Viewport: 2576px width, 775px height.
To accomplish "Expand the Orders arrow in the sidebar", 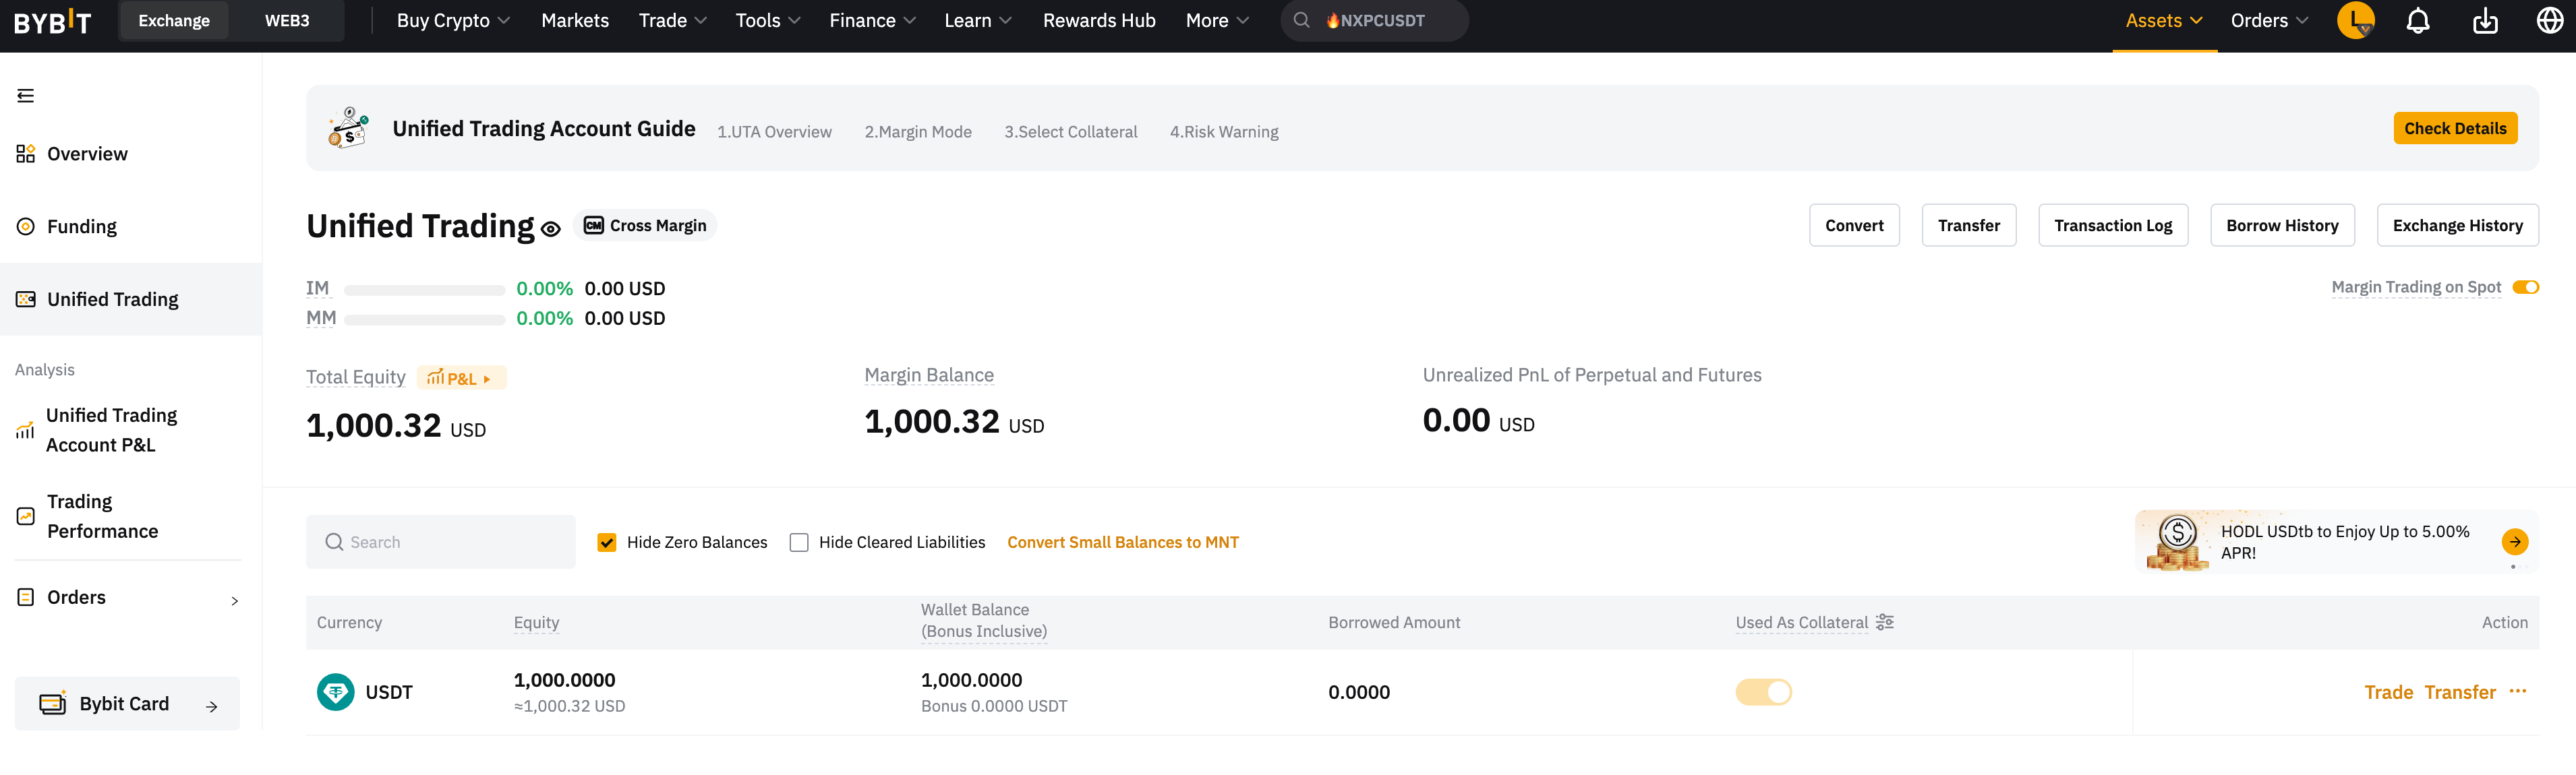I will (x=235, y=602).
